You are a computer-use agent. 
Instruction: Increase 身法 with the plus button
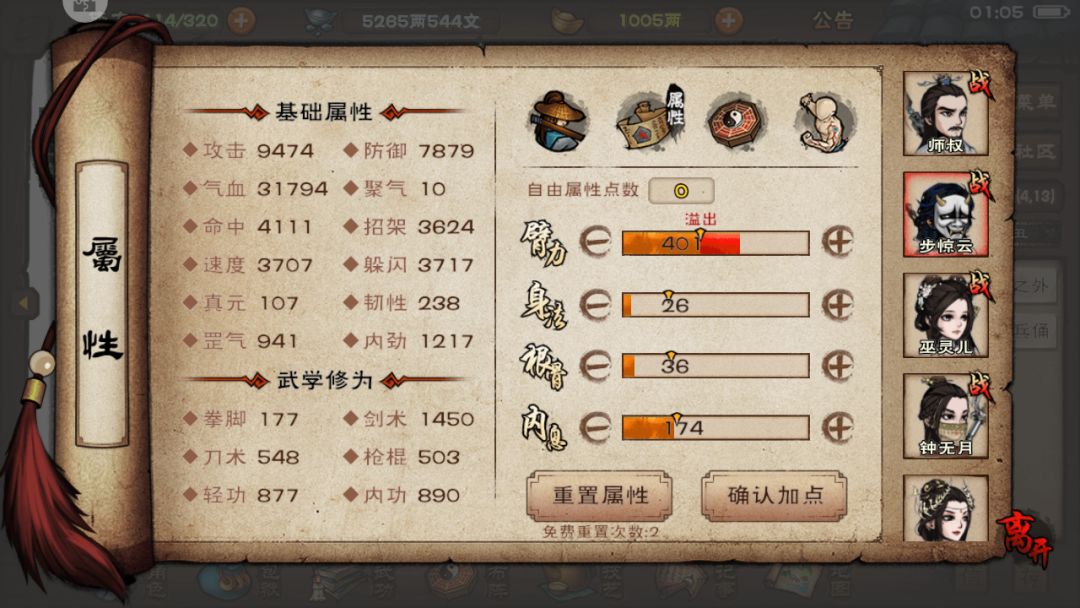(838, 304)
